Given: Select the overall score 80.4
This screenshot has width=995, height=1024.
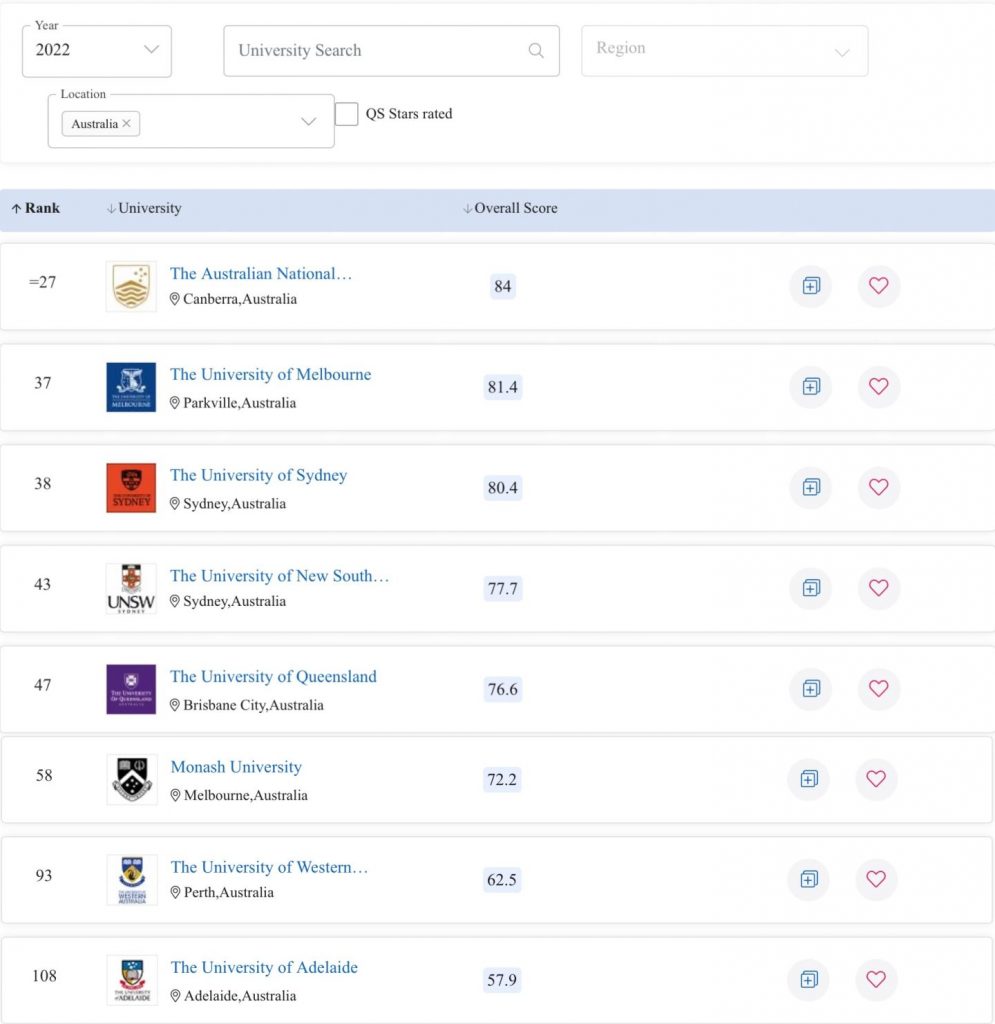Looking at the screenshot, I should [503, 488].
